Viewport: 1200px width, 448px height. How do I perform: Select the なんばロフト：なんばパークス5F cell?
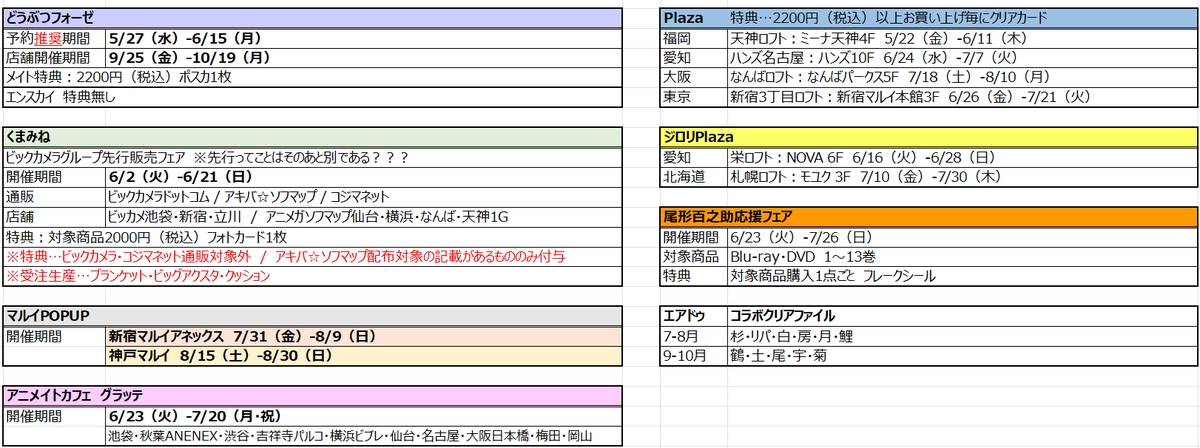962,77
